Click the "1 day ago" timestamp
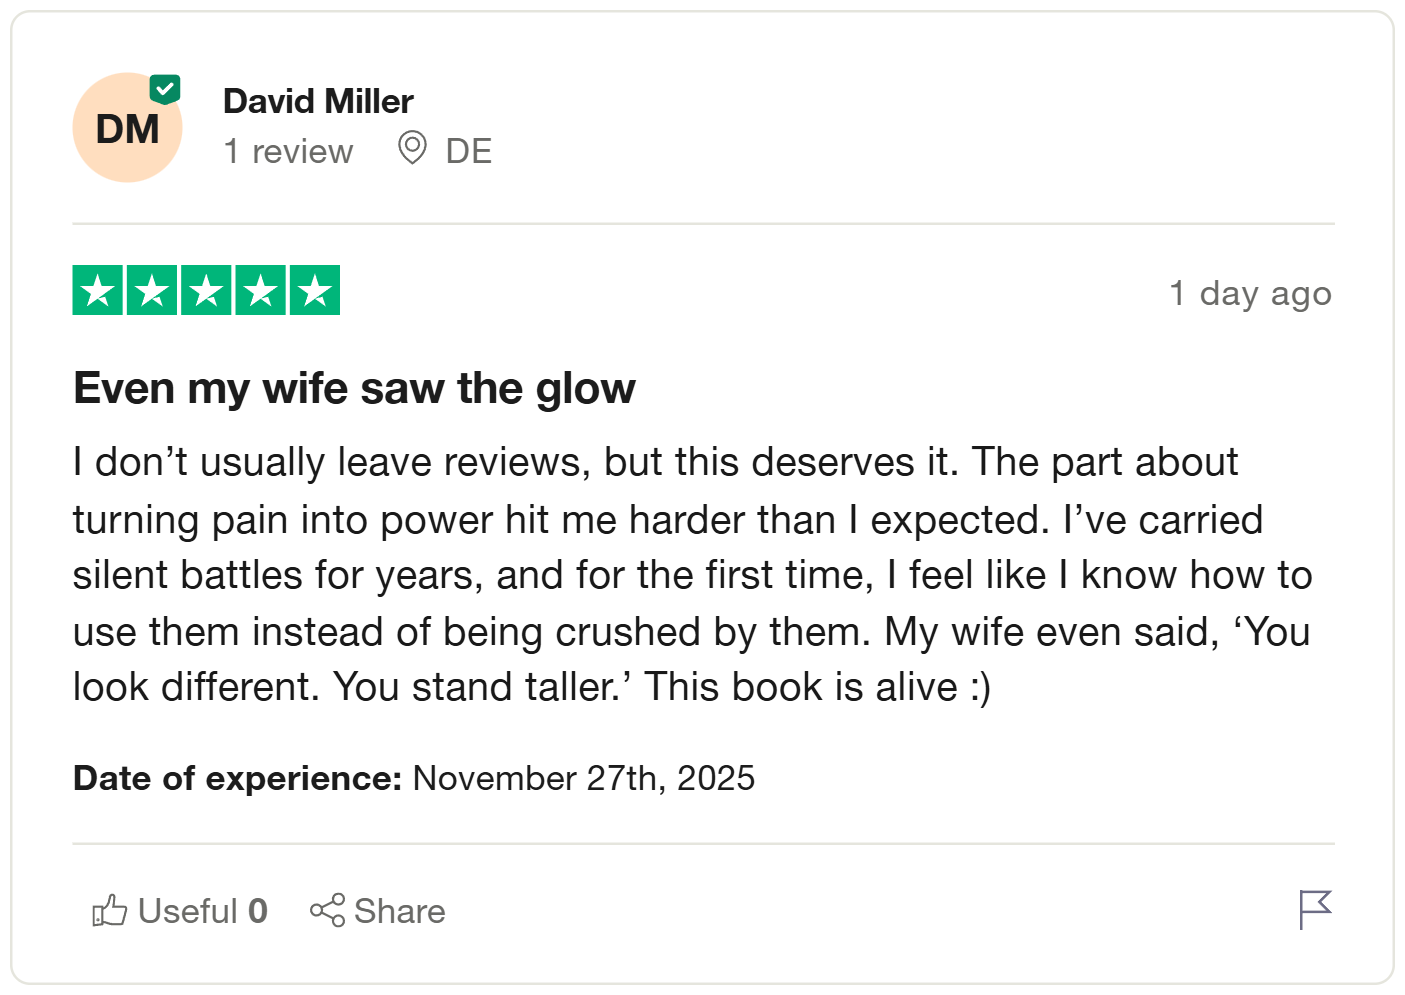Screen dimensions: 1405x995 pyautogui.click(x=1250, y=294)
